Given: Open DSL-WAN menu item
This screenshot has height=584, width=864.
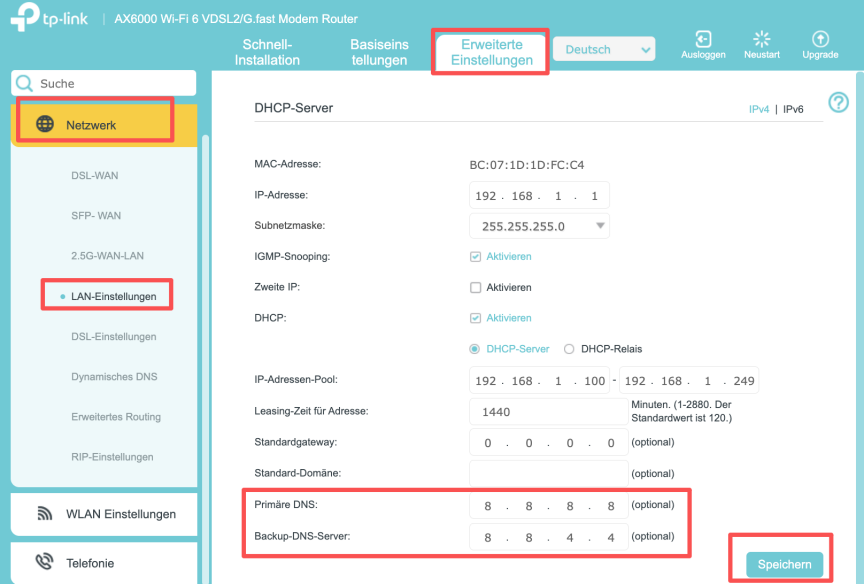Looking at the screenshot, I should [x=95, y=175].
